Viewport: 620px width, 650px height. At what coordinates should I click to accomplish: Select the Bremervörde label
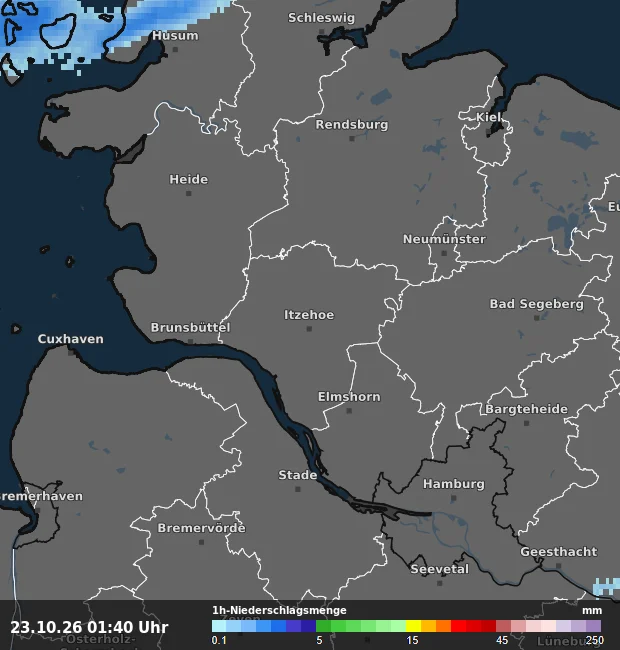click(x=201, y=528)
